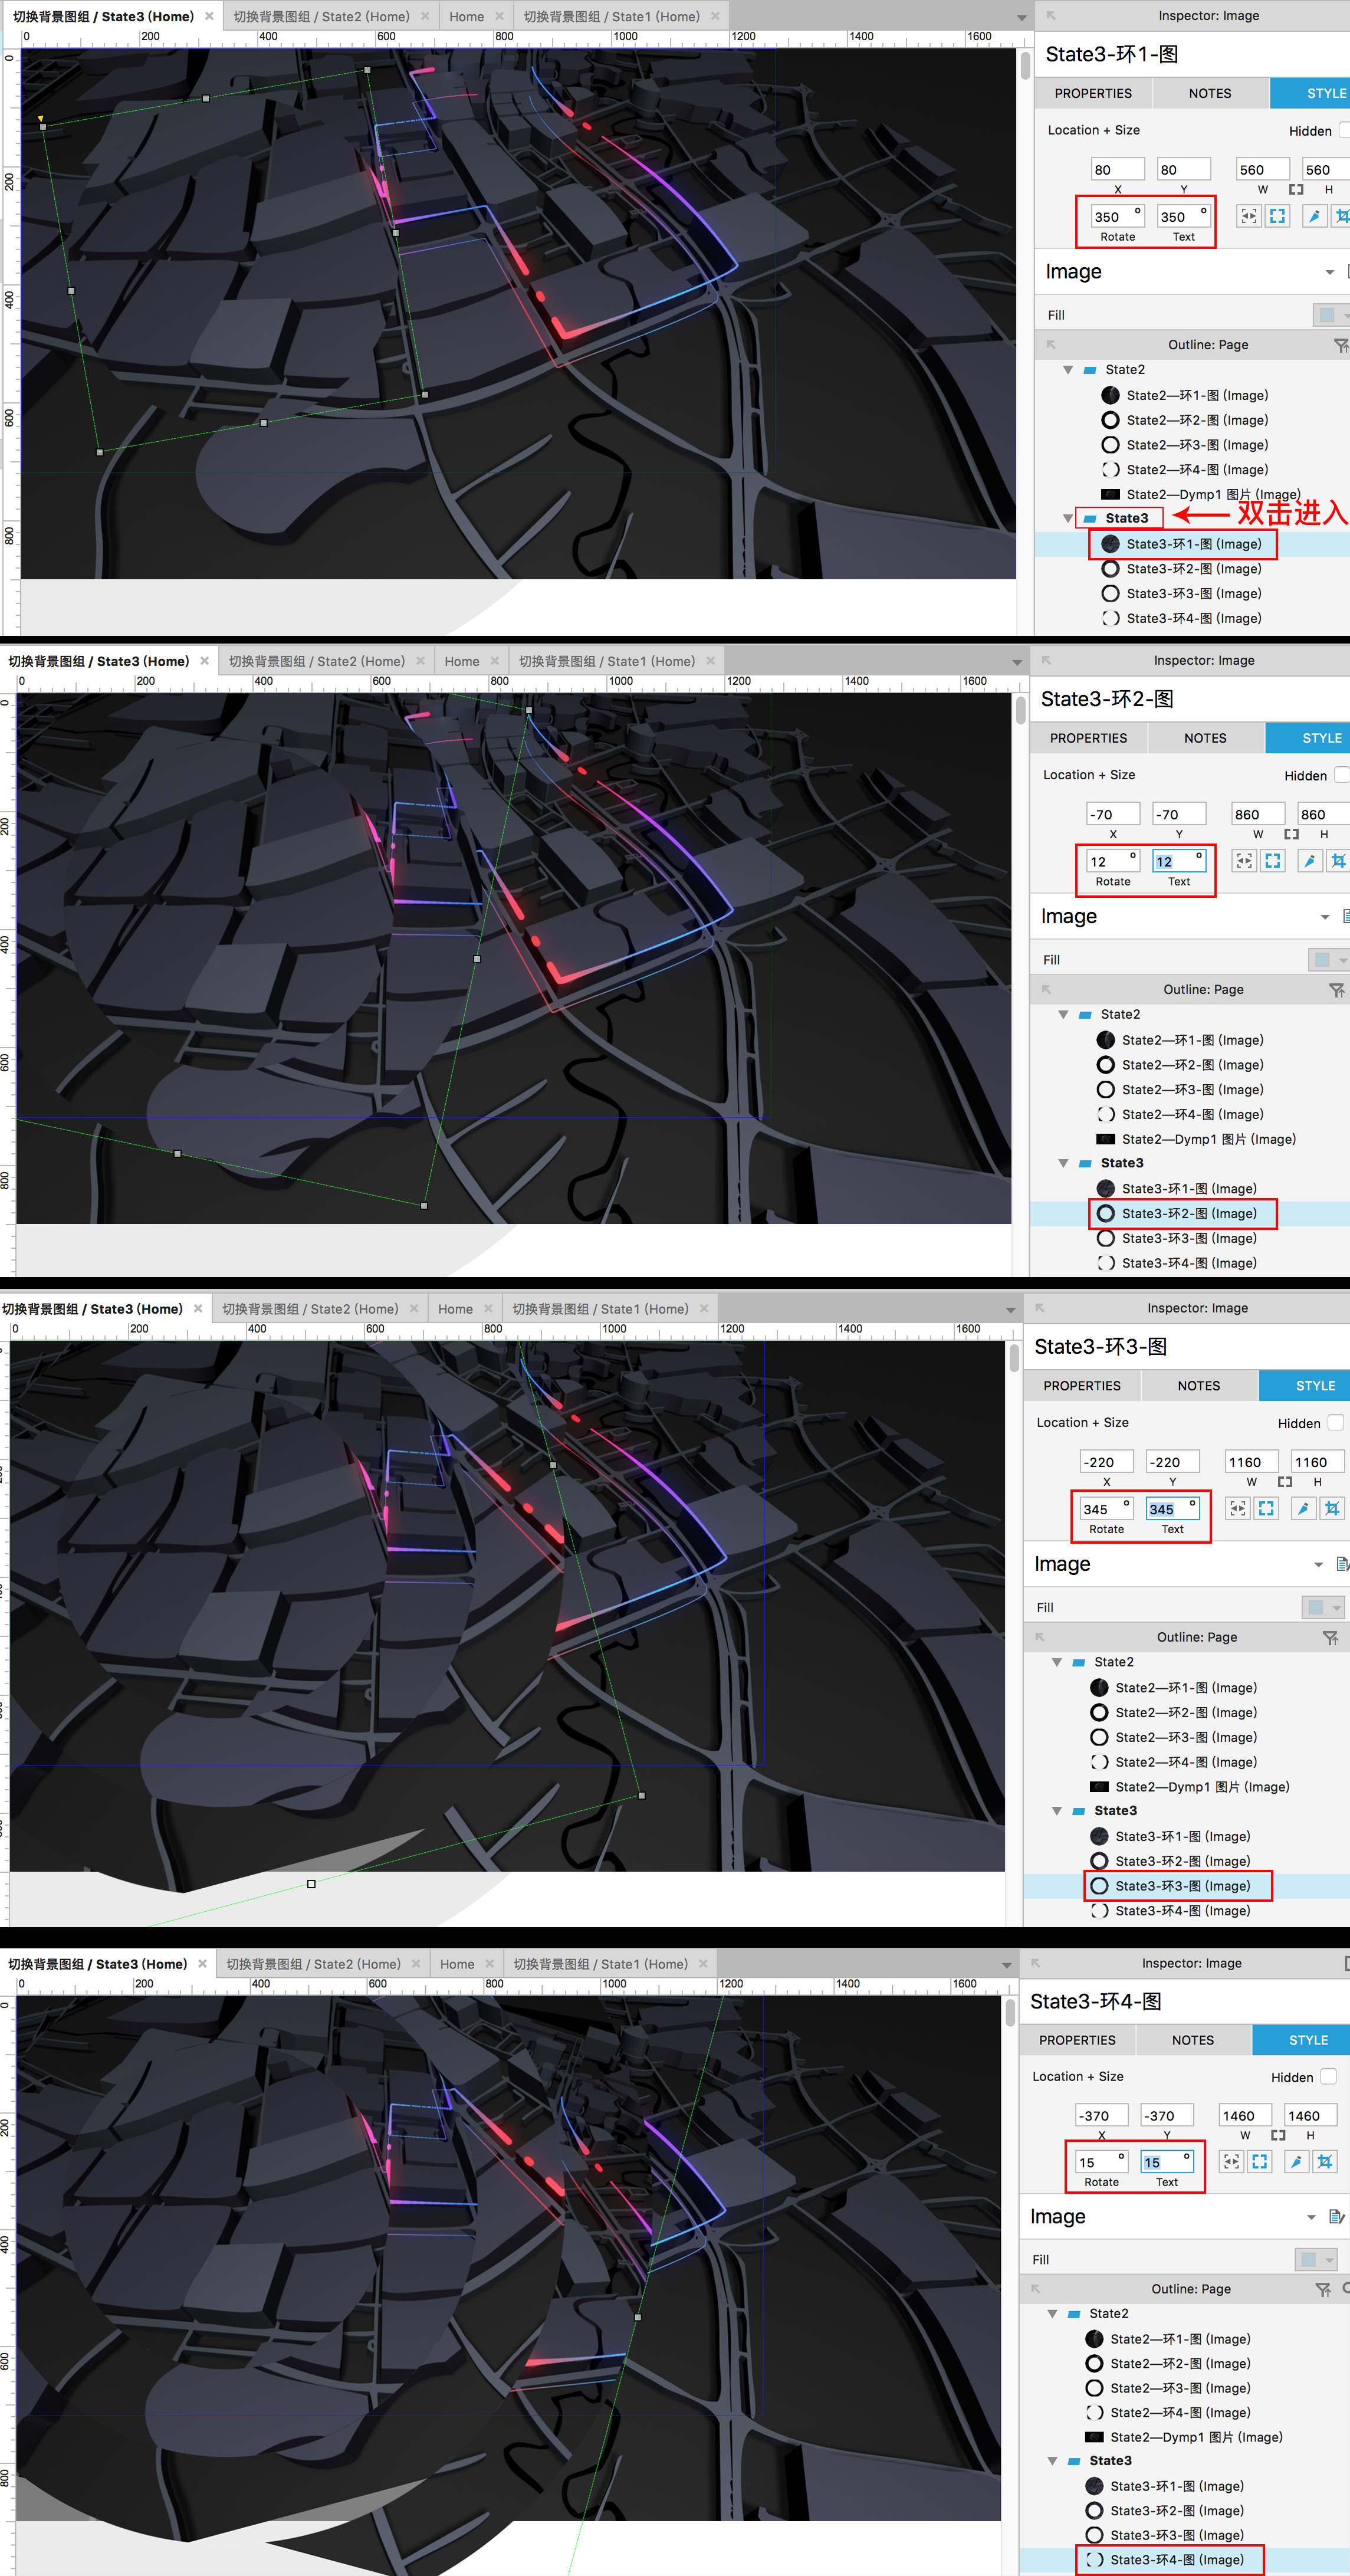Toggle aspect ratio lock in State3-环2-图 inspector
The width and height of the screenshot is (1350, 2576).
1291,834
